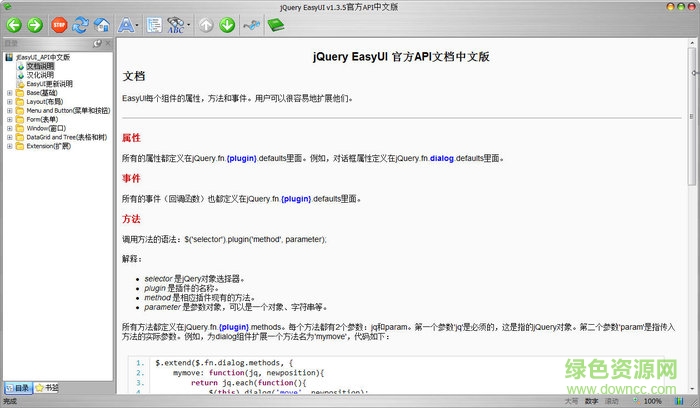Image resolution: width=700 pixels, height=408 pixels.
Task: Select the Window(窗口) folder label
Action: pos(46,129)
